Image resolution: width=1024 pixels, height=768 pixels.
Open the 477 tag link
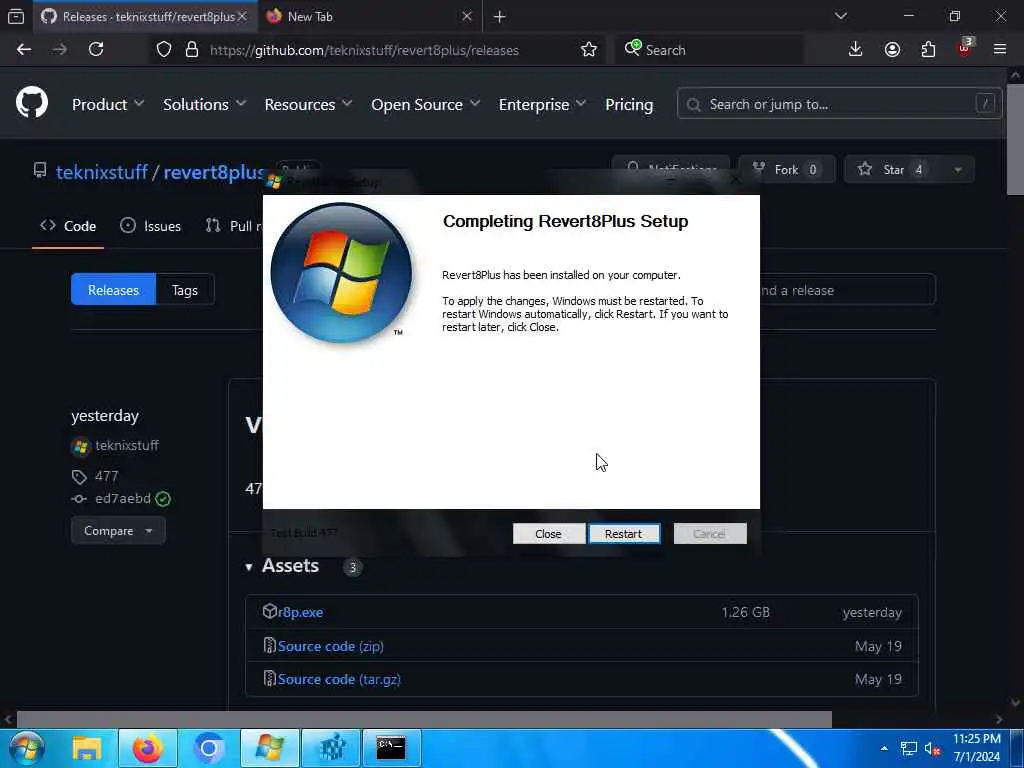coord(106,476)
